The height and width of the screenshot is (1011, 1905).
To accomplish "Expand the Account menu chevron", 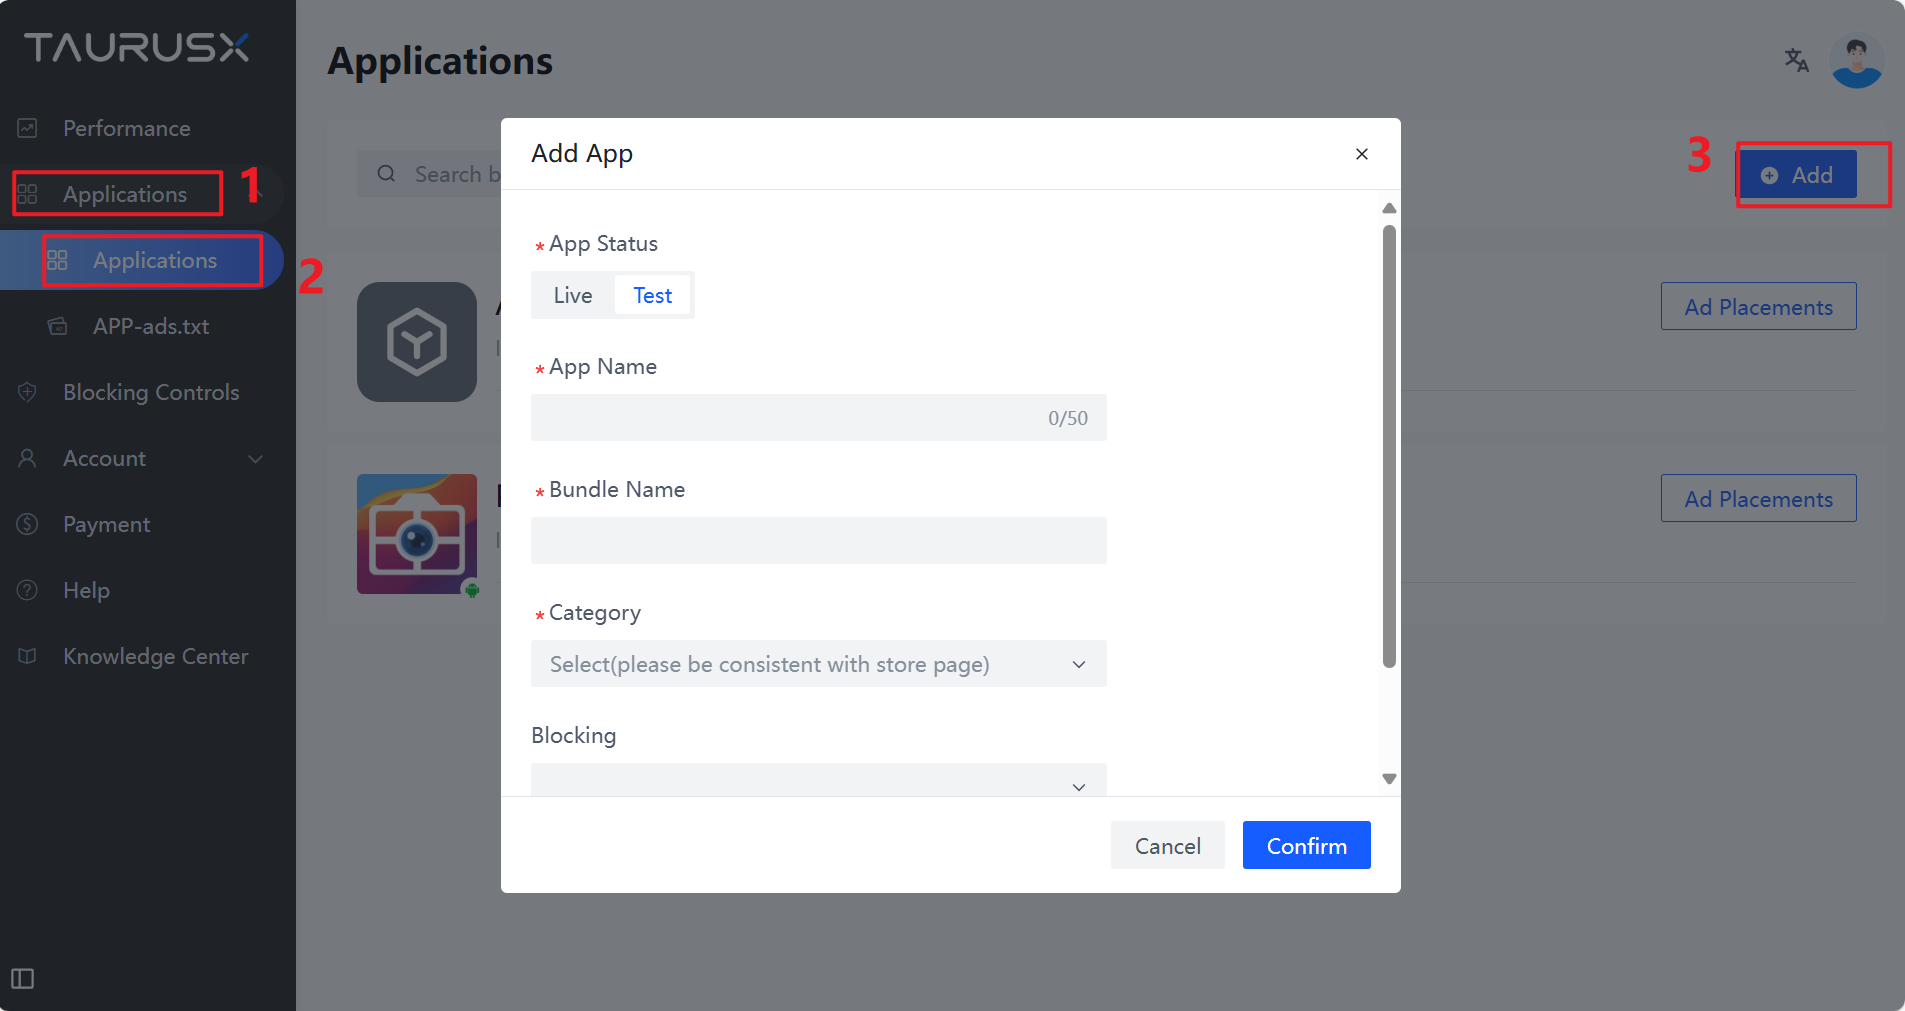I will (255, 458).
